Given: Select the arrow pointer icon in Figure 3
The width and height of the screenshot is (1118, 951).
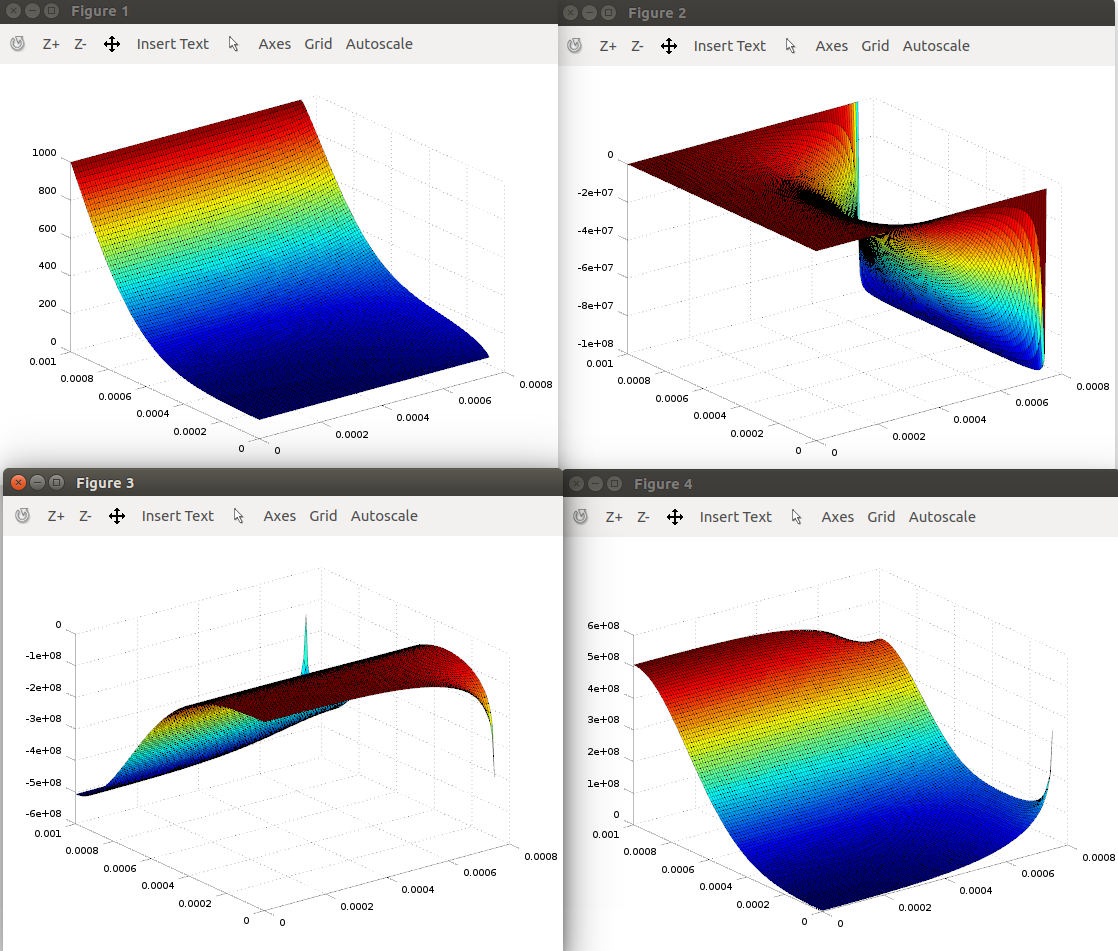Looking at the screenshot, I should [x=239, y=516].
